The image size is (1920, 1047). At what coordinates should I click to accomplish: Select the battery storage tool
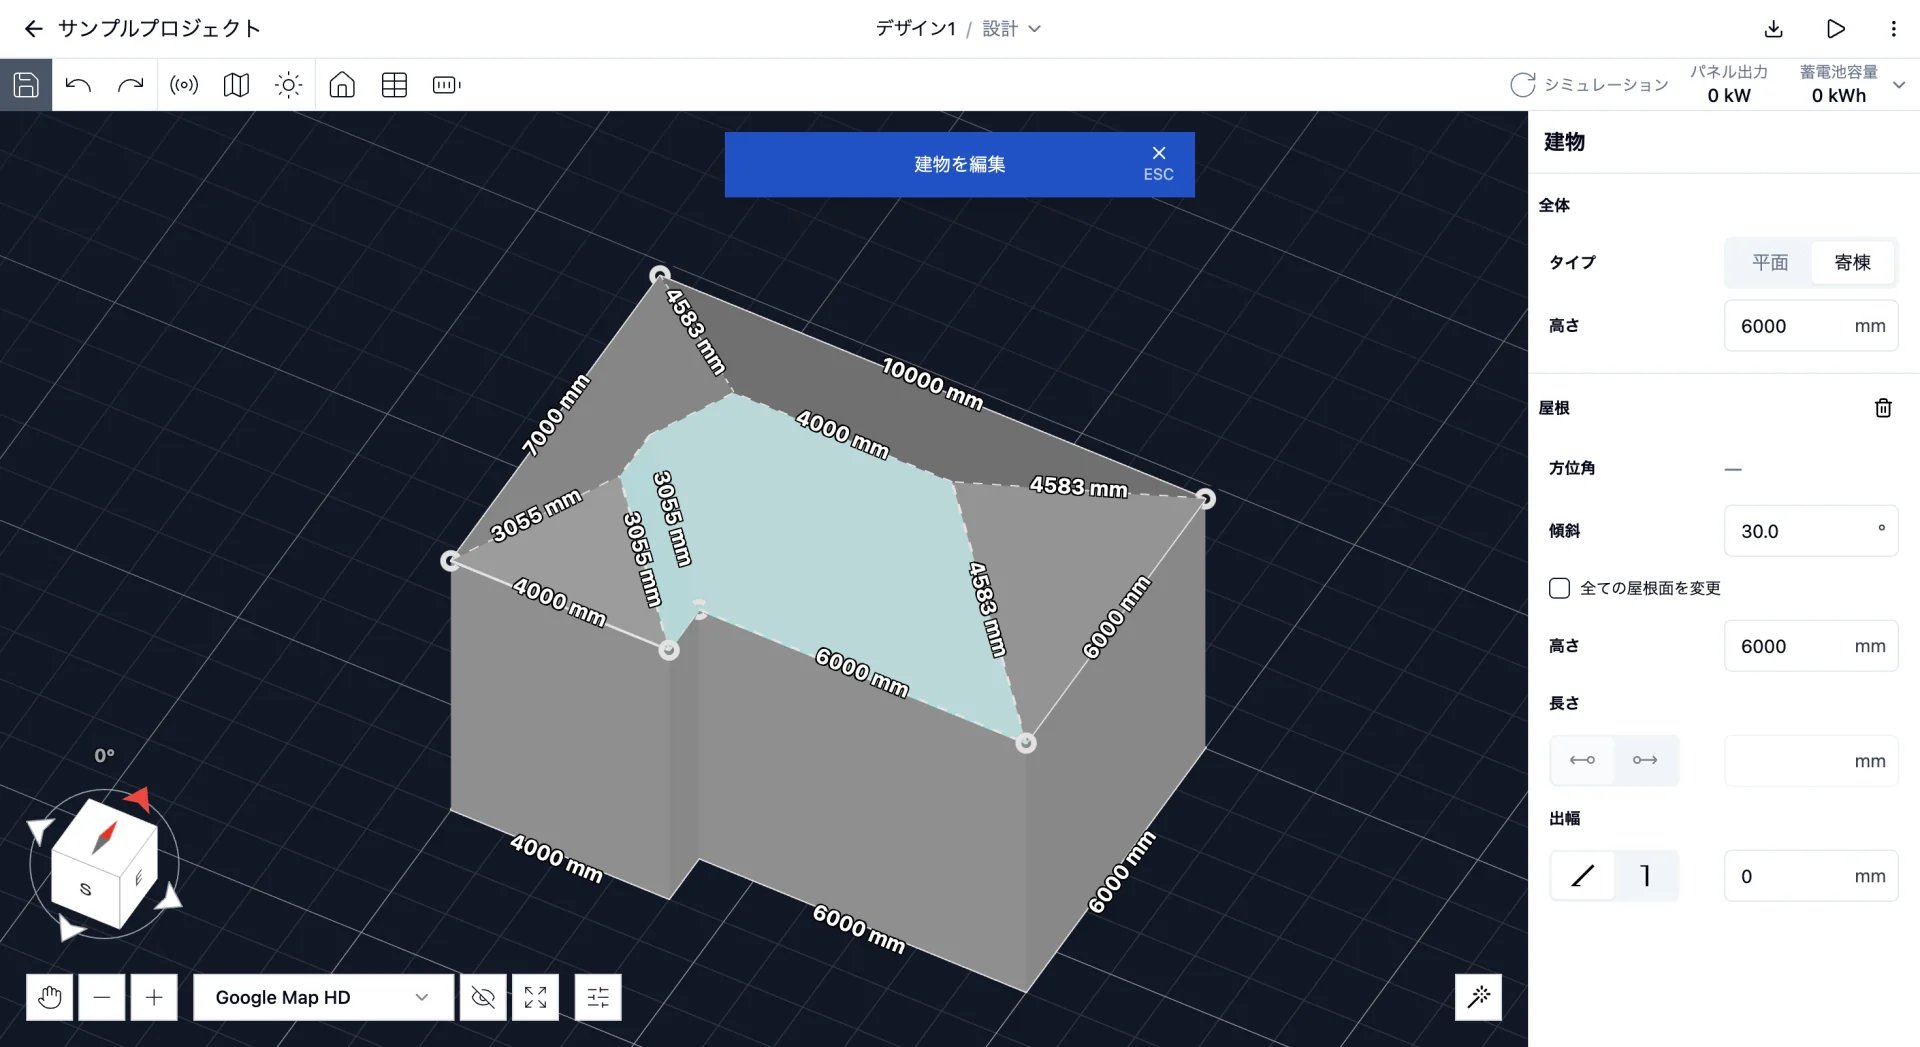pyautogui.click(x=446, y=85)
